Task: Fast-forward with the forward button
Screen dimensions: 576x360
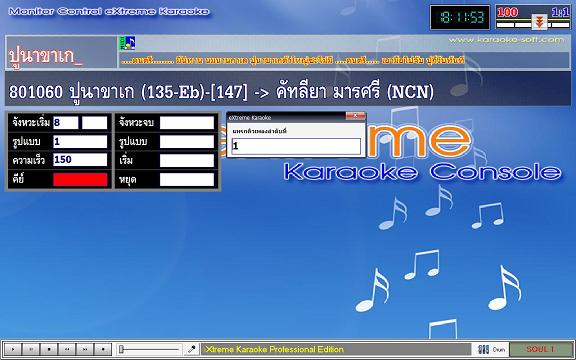Action: (85, 349)
